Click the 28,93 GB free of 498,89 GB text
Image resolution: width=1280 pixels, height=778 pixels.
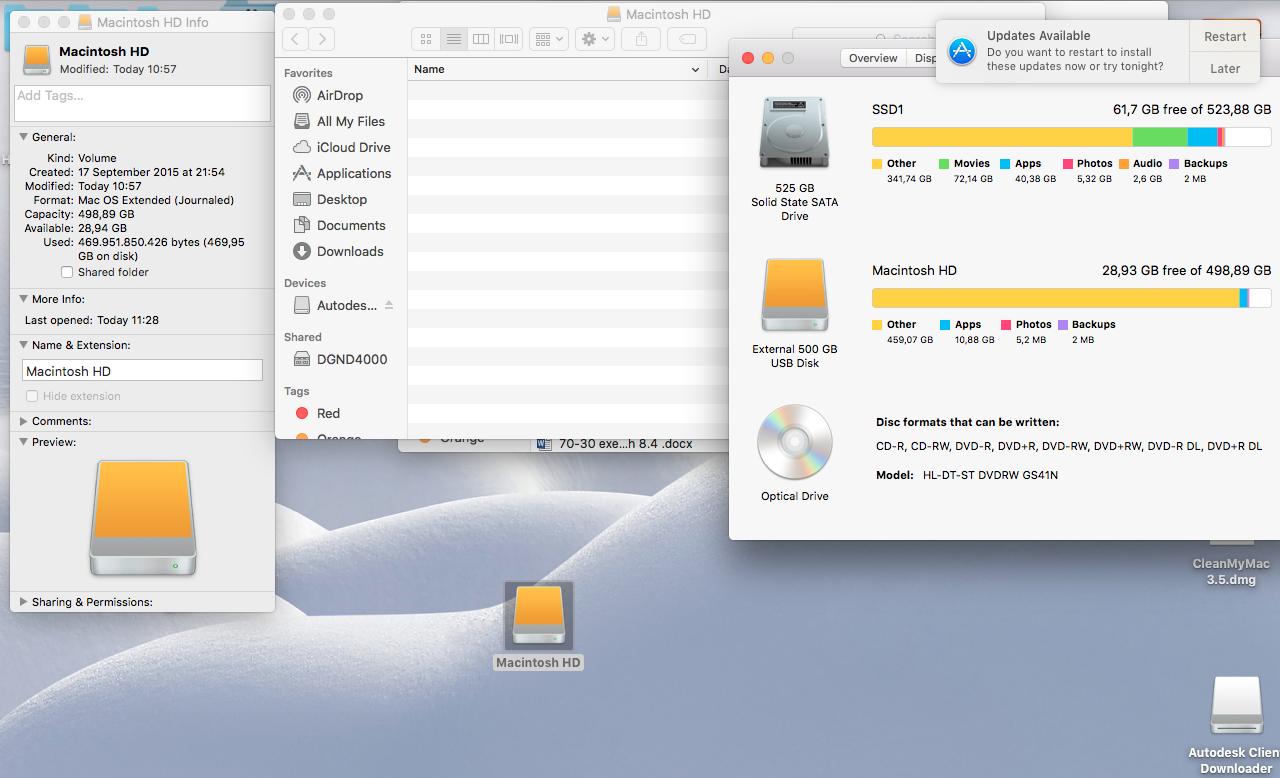pos(1187,271)
